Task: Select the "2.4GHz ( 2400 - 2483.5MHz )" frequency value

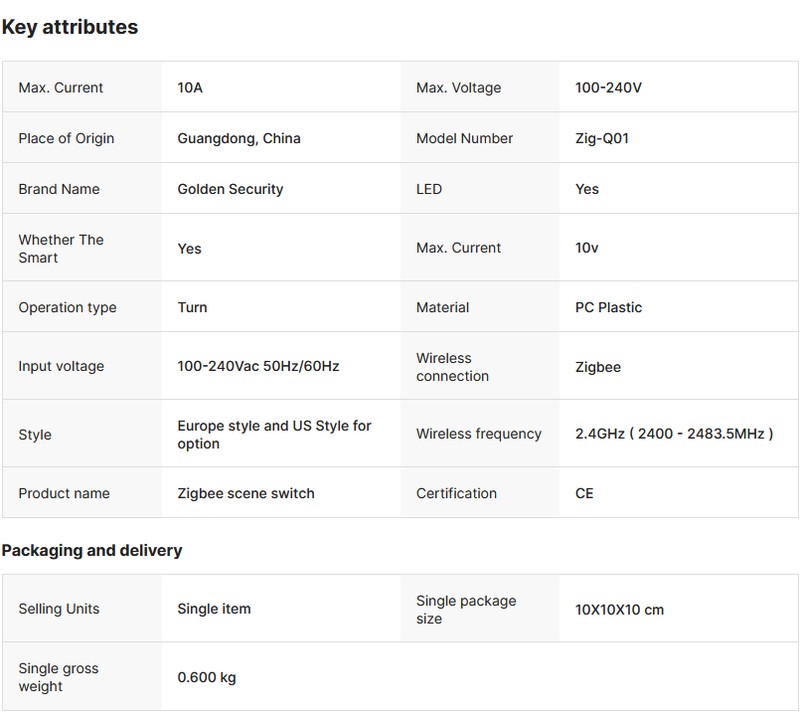Action: (674, 434)
